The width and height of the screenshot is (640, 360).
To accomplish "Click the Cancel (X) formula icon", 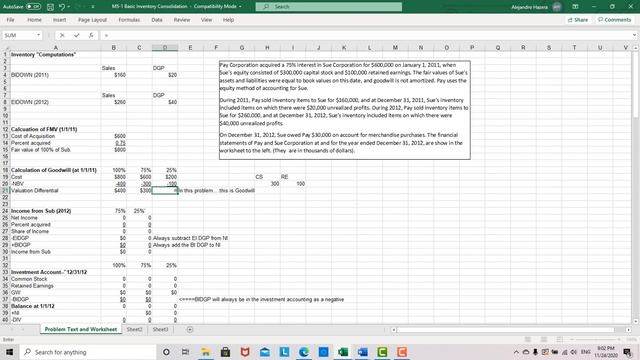I will click(x=62, y=36).
